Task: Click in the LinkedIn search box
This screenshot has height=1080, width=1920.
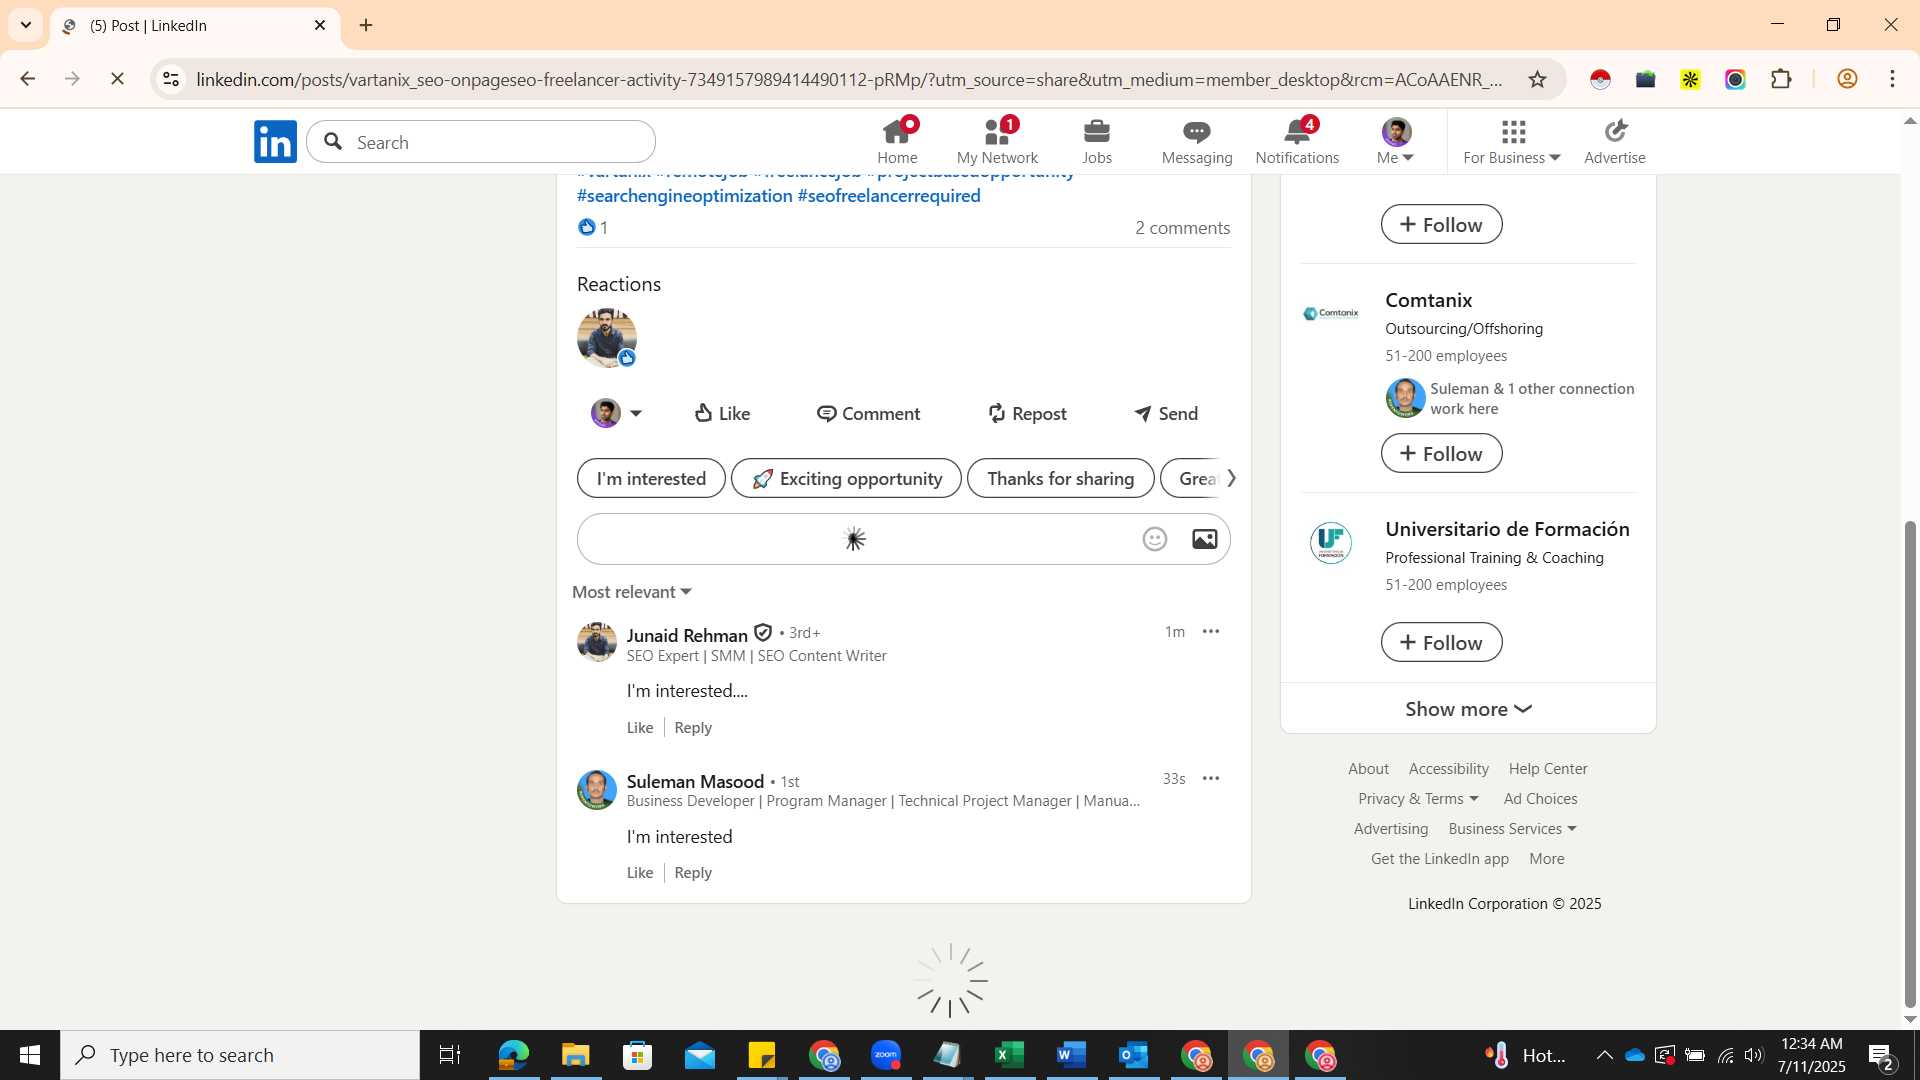Action: tap(481, 142)
